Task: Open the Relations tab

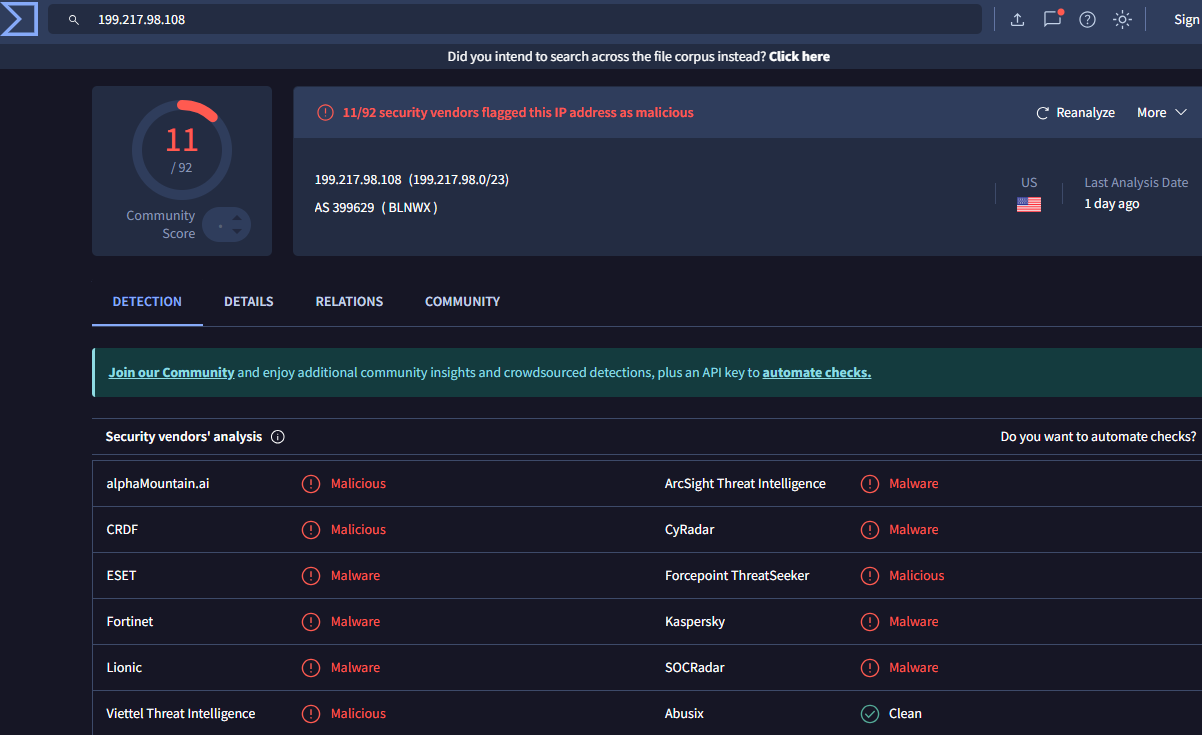Action: point(349,301)
